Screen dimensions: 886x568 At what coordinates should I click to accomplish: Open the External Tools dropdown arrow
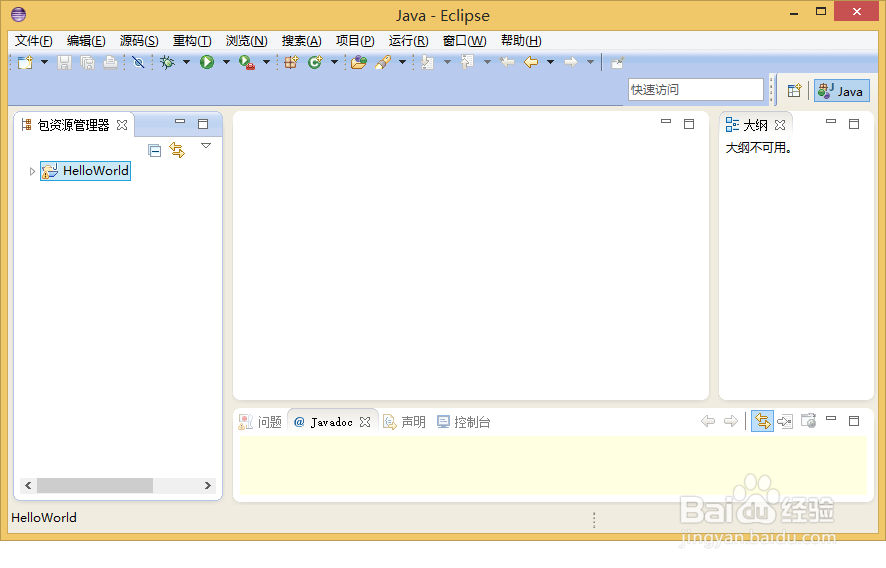[266, 62]
